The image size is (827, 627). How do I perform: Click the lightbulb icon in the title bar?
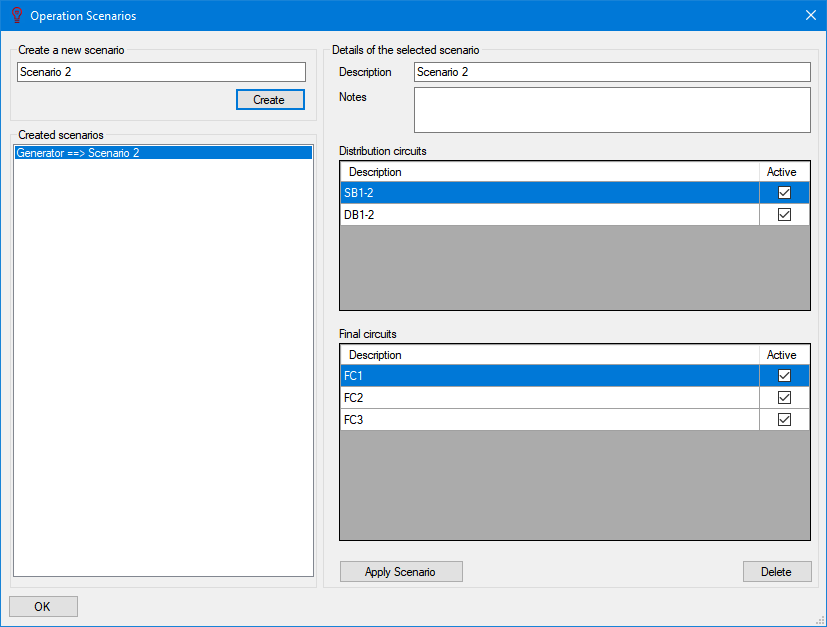(x=17, y=15)
